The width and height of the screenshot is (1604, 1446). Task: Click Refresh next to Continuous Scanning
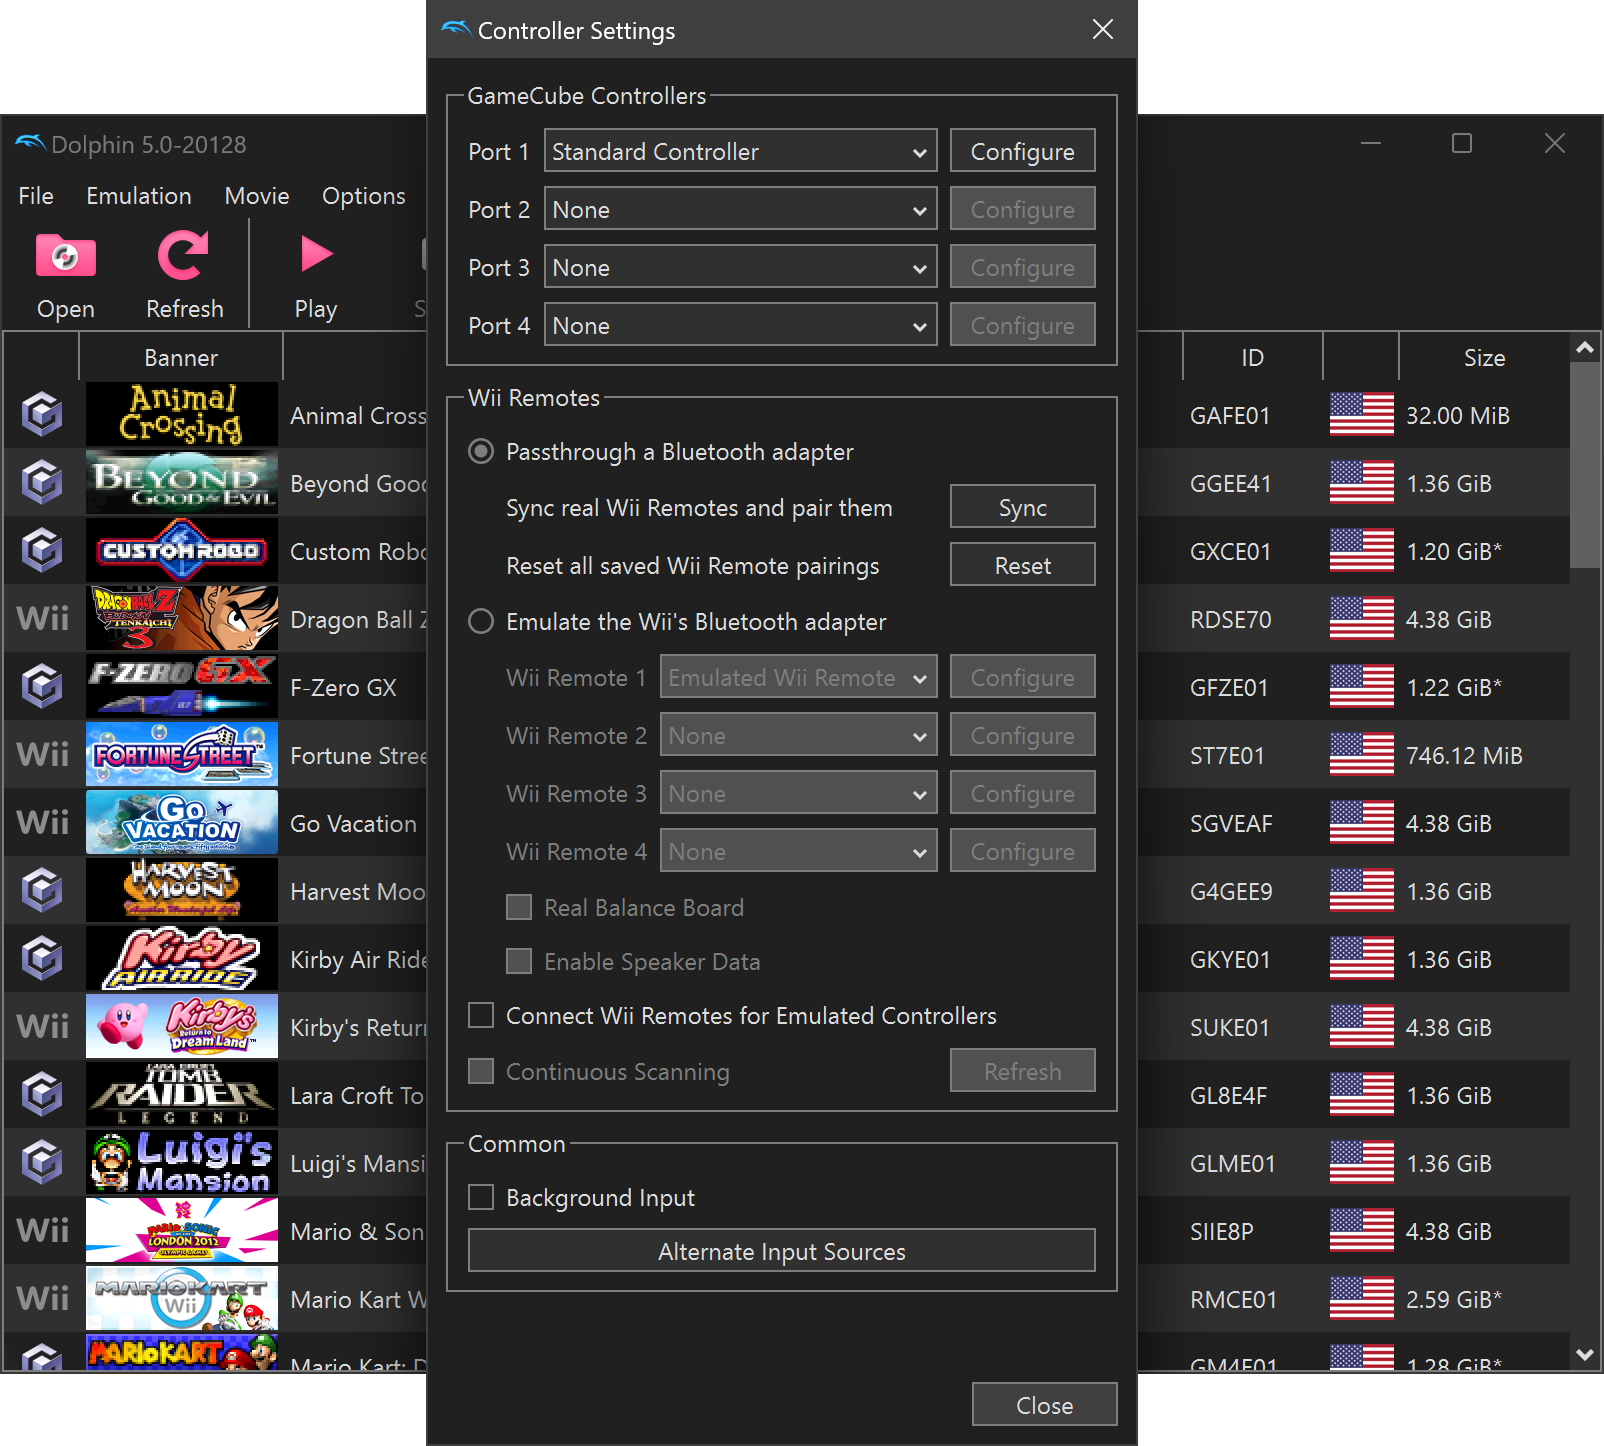[x=1022, y=1071]
